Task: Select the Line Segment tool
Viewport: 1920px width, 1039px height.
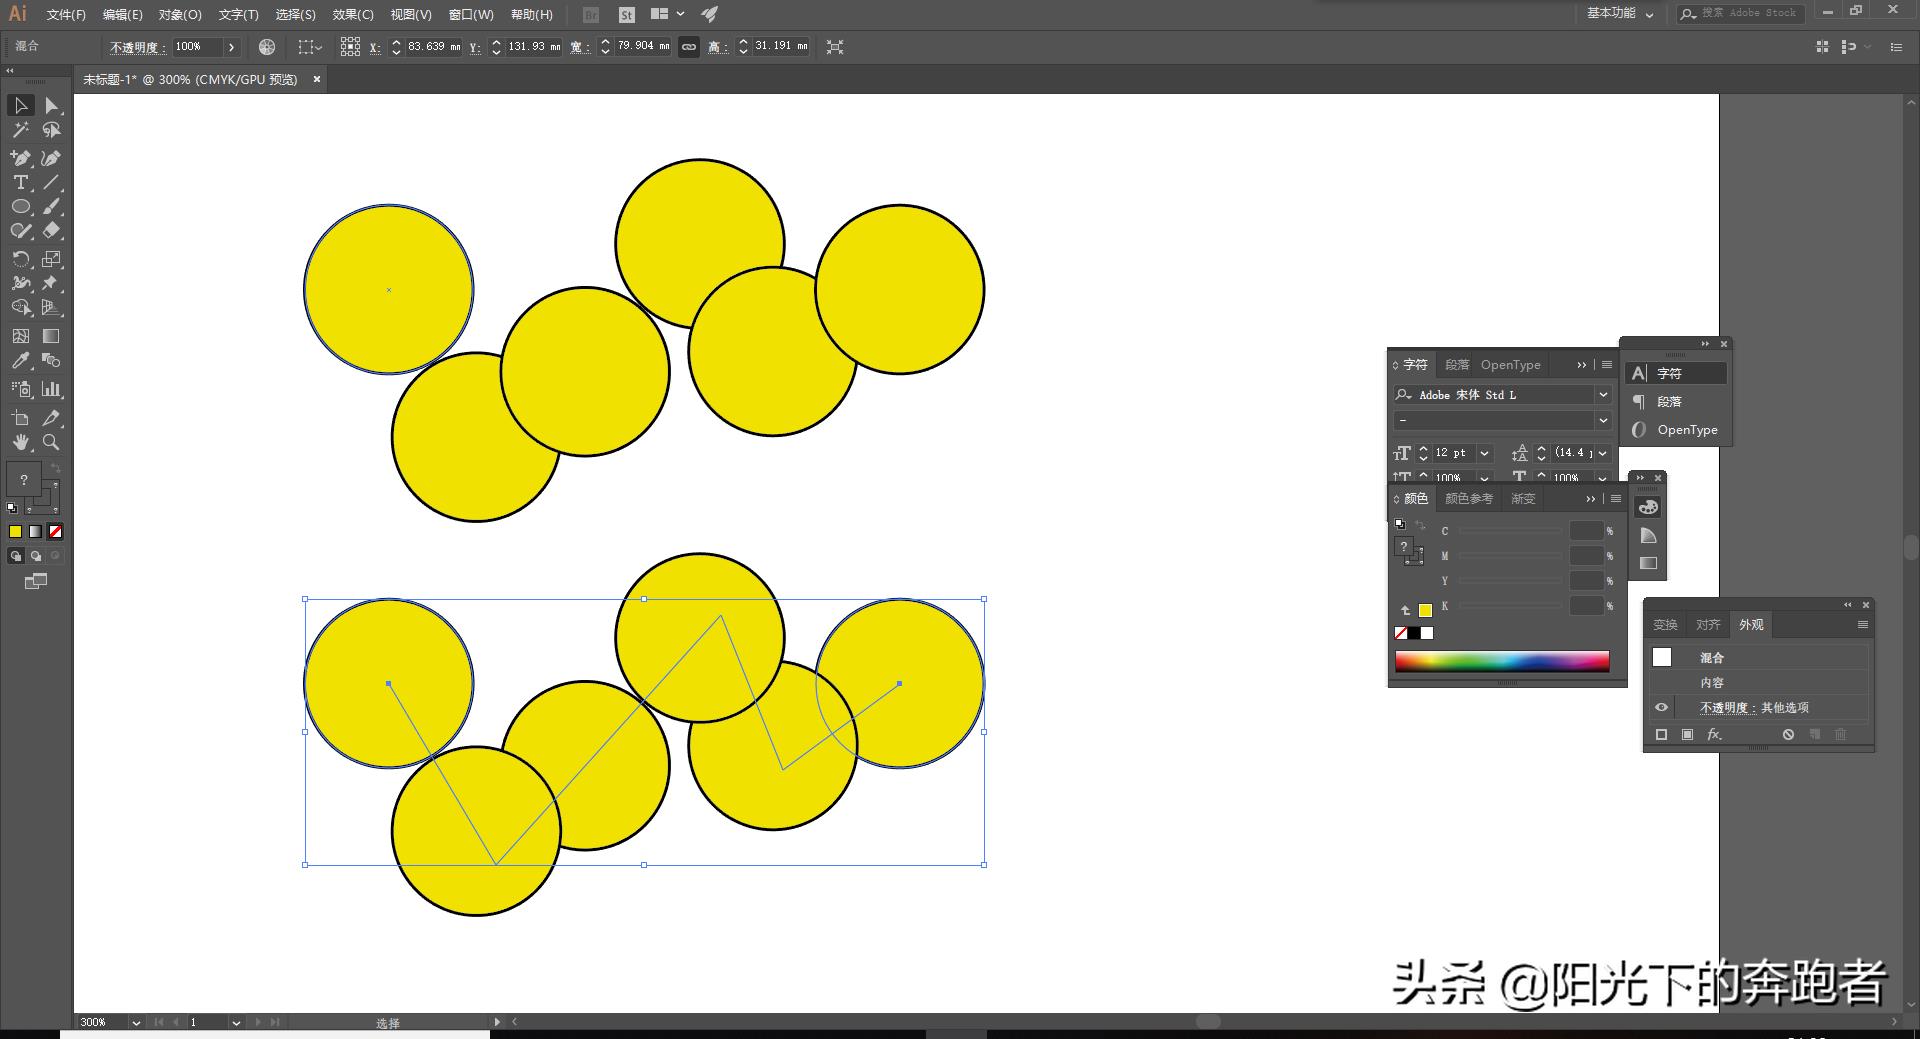Action: click(x=51, y=182)
